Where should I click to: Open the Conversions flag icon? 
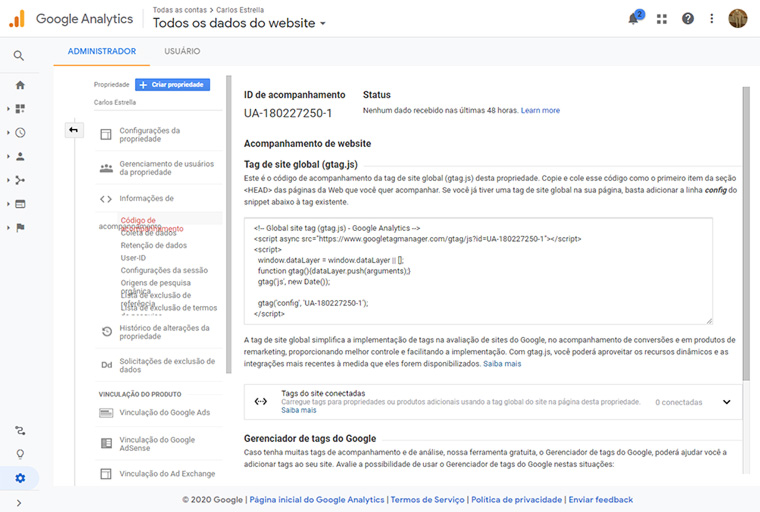pos(20,228)
